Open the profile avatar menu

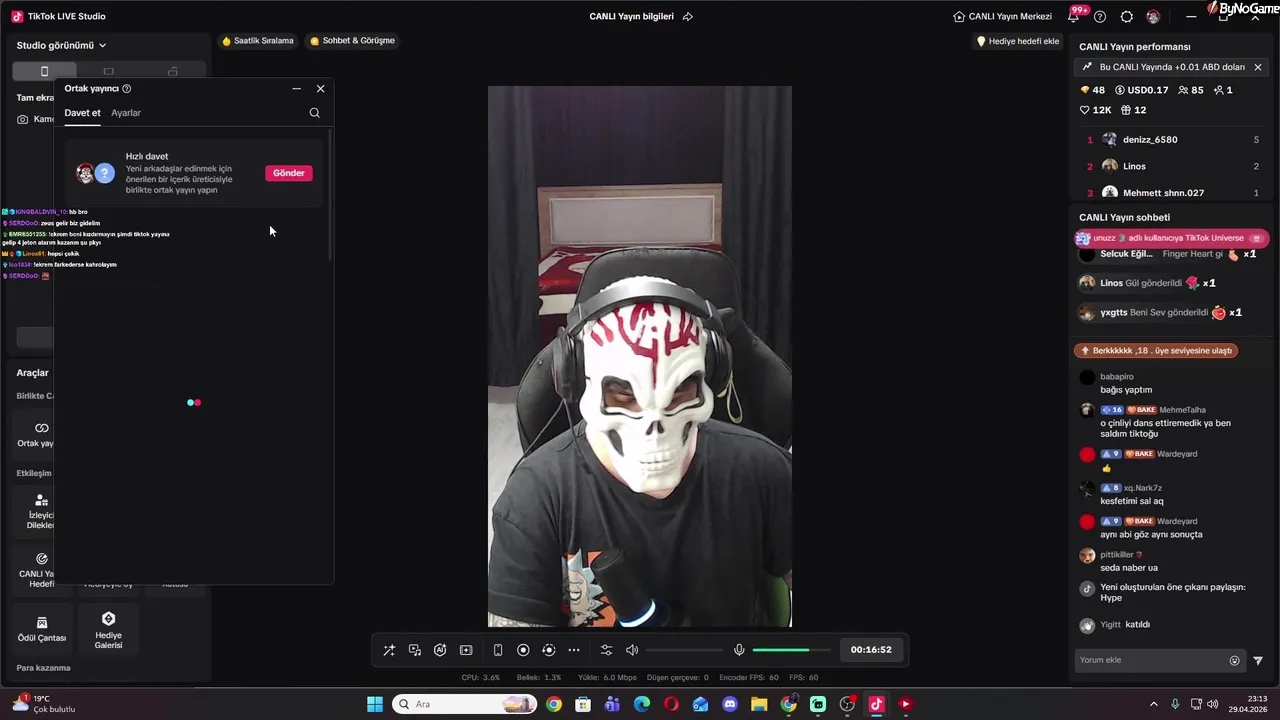[x=1153, y=17]
